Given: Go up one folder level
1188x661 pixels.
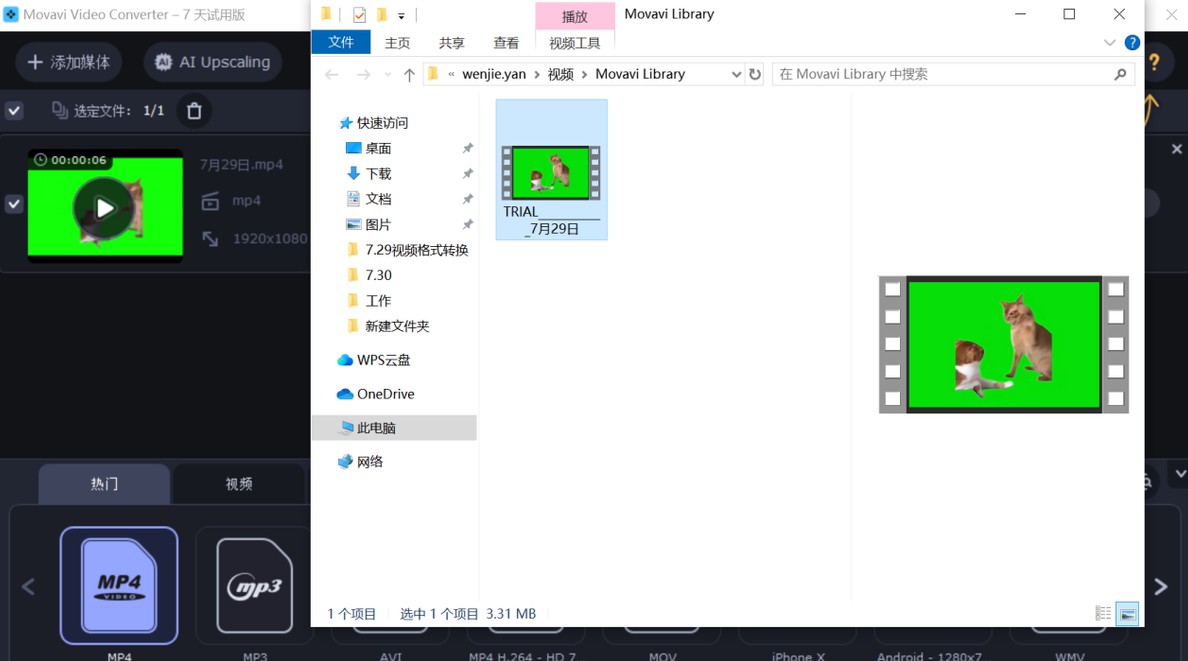Looking at the screenshot, I should coord(409,74).
